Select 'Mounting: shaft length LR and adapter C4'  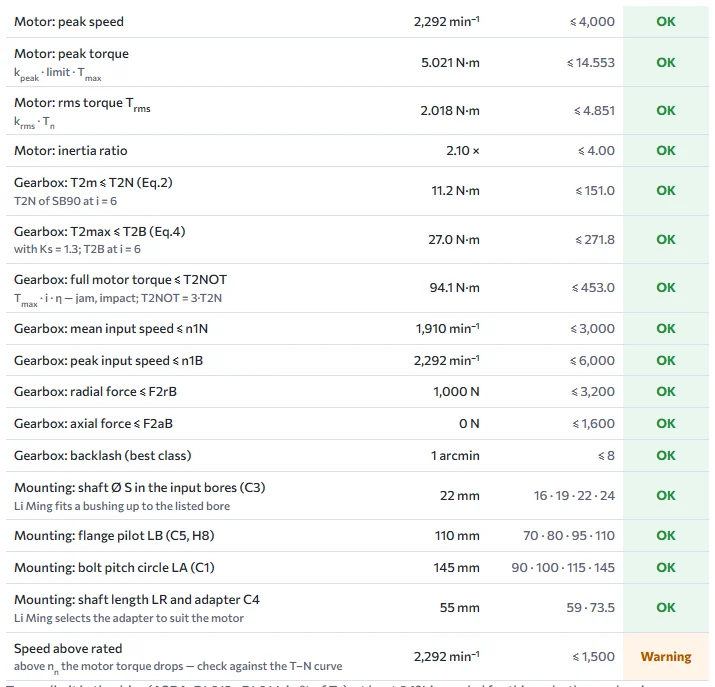(137, 600)
